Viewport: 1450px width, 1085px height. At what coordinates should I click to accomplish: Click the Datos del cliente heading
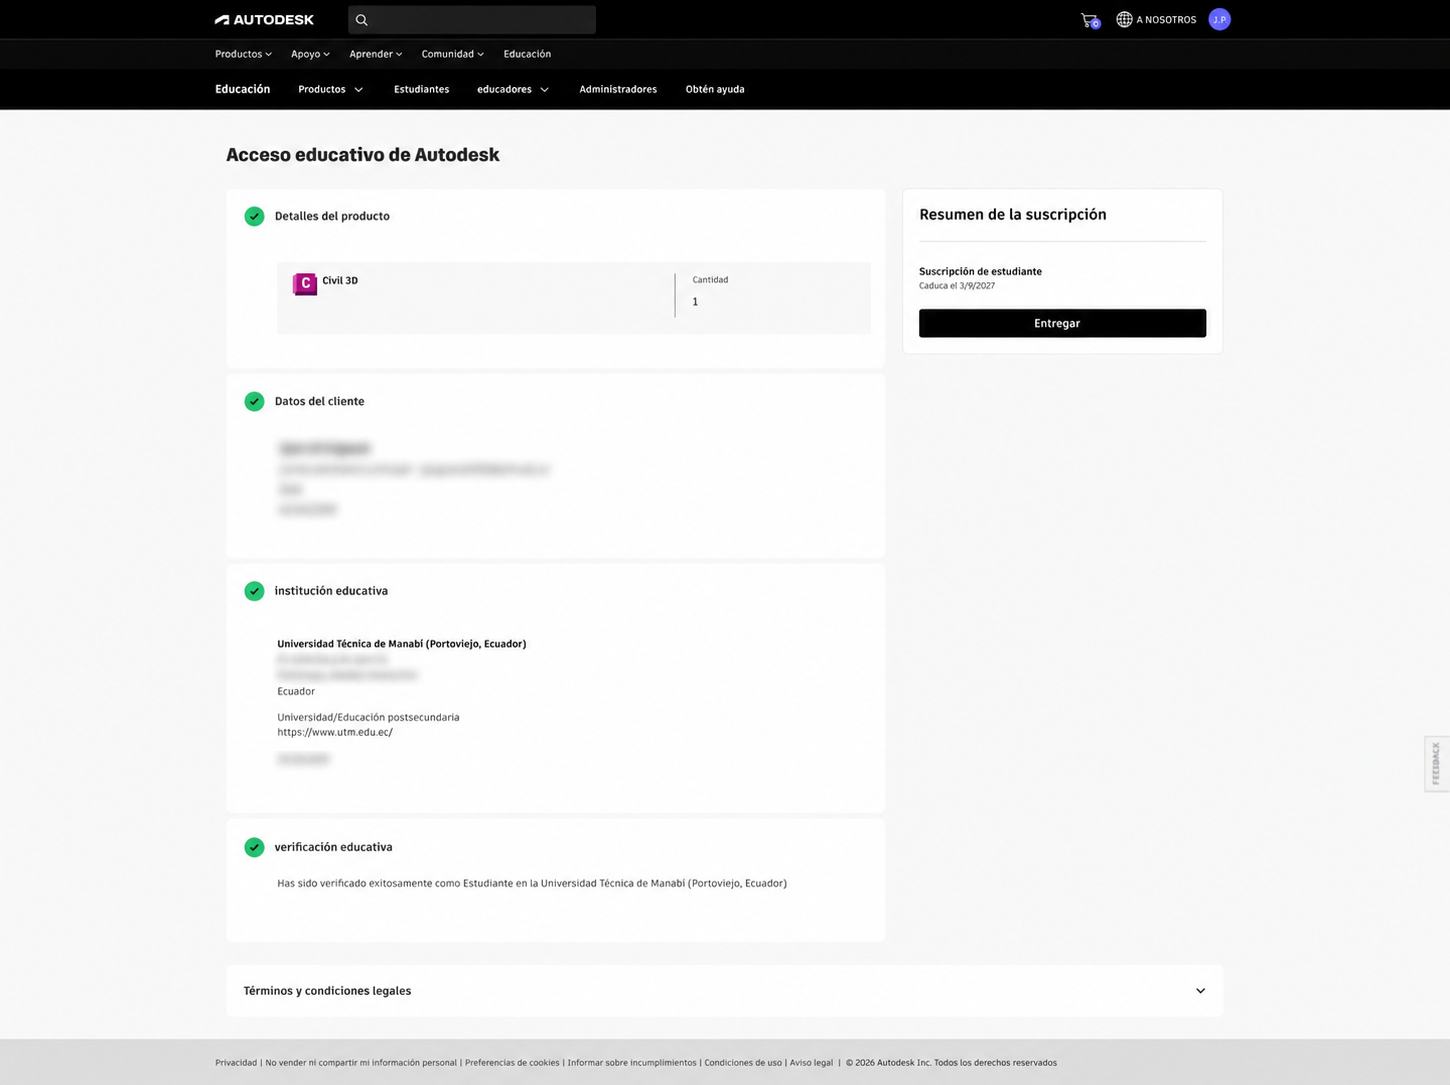click(x=320, y=401)
